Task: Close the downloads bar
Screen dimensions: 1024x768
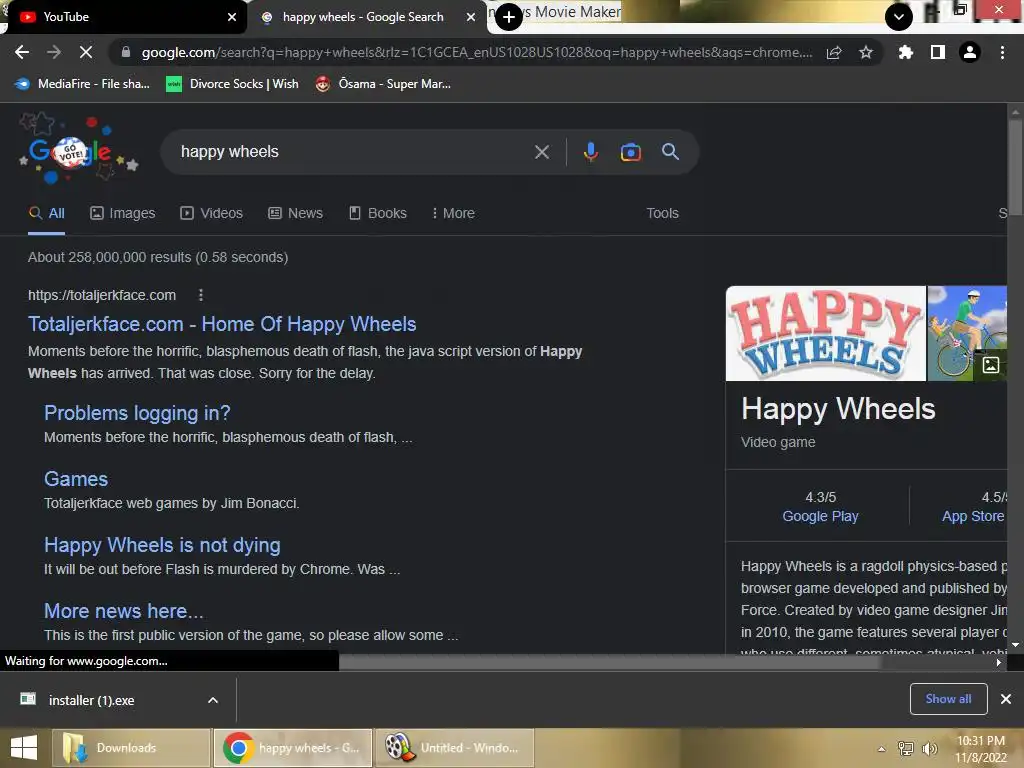Action: [1006, 699]
